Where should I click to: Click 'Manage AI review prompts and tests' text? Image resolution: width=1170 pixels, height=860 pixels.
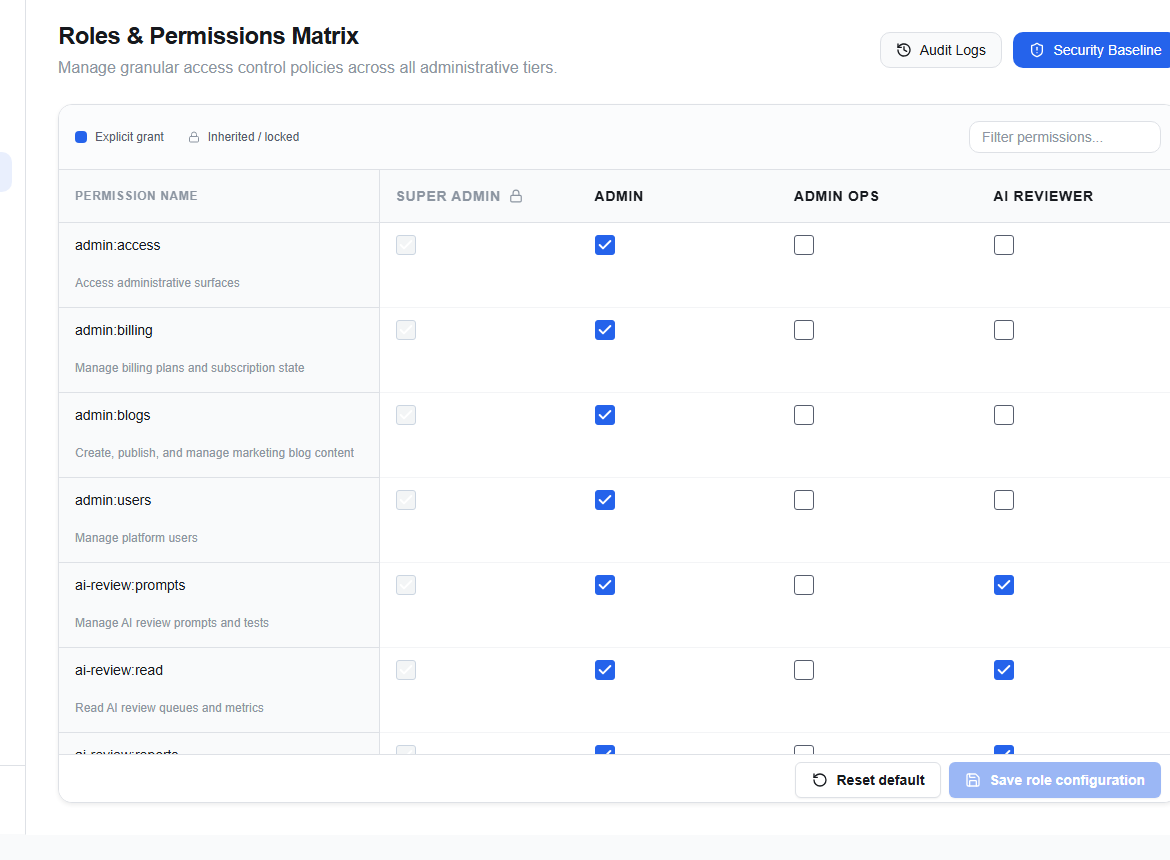pyautogui.click(x=172, y=623)
